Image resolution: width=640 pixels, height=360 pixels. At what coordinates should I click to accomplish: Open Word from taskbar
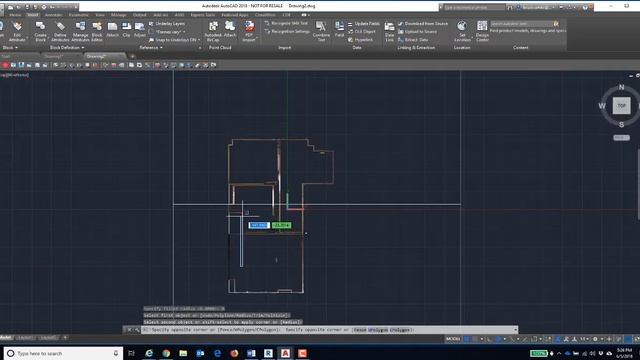coord(251,353)
